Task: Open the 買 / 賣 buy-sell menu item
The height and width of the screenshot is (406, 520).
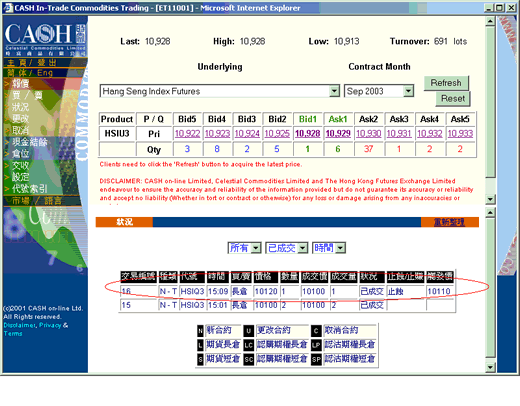Action: click(x=27, y=95)
